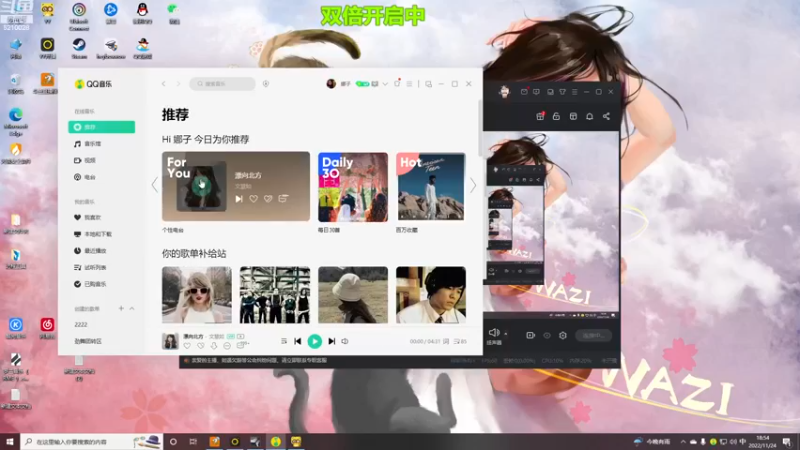The height and width of the screenshot is (450, 800).
Task: Show previous recommendations with left carousel arrow
Action: 155,185
